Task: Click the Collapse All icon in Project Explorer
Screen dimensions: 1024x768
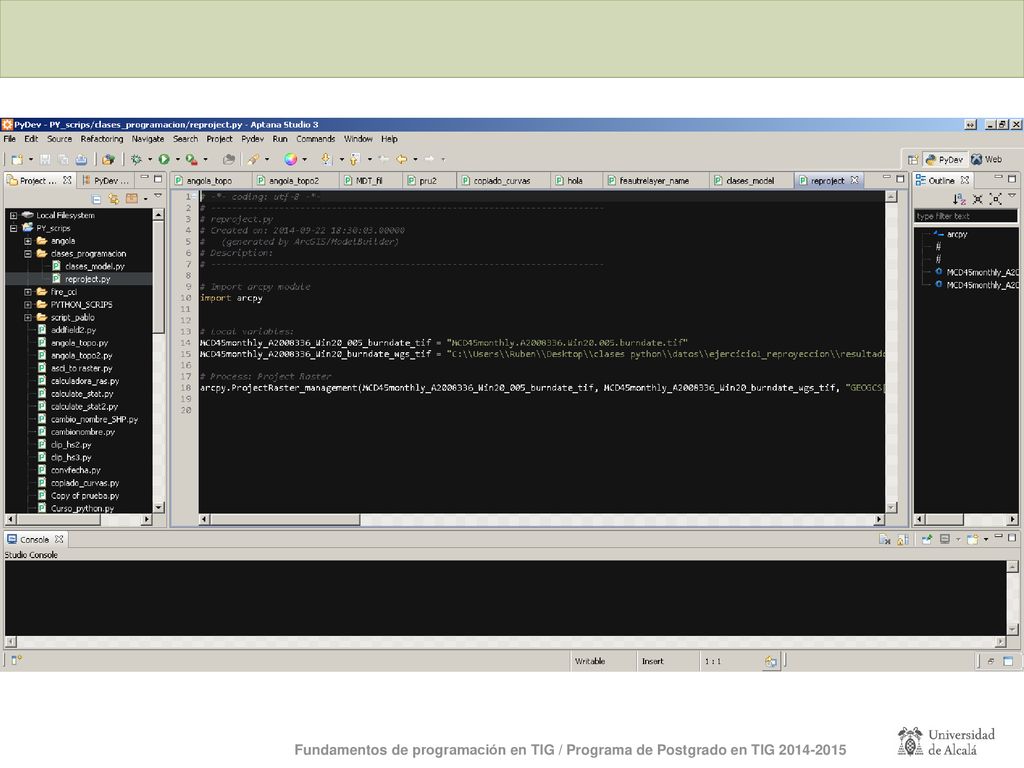Action: (97, 199)
